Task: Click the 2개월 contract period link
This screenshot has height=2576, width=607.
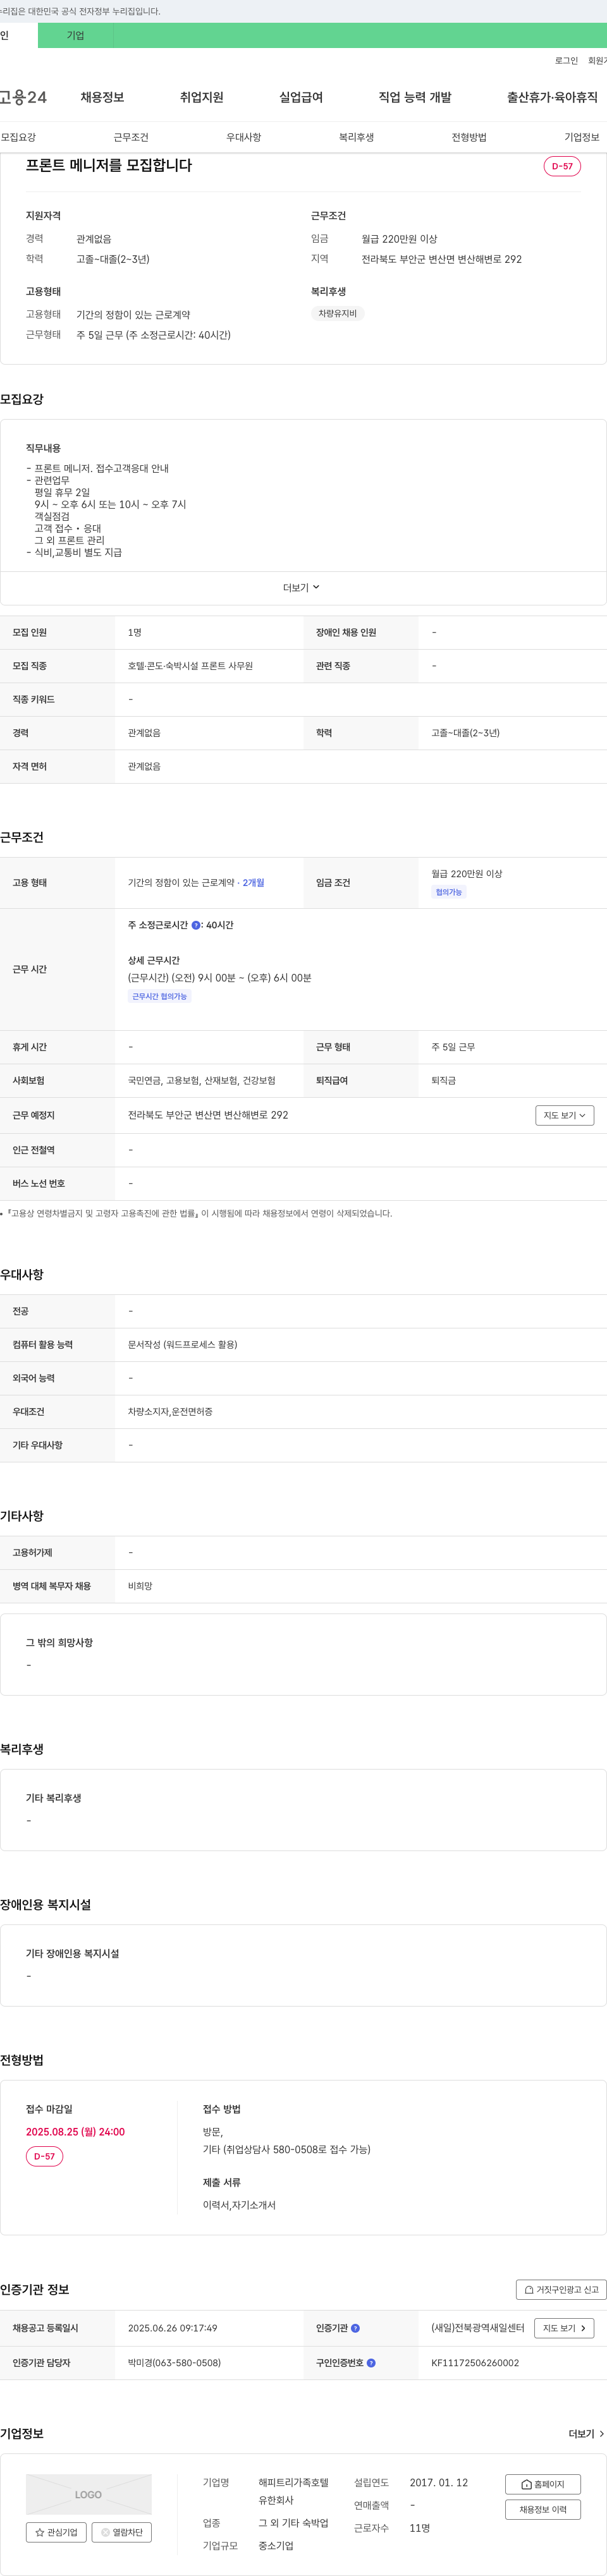Action: 254,883
